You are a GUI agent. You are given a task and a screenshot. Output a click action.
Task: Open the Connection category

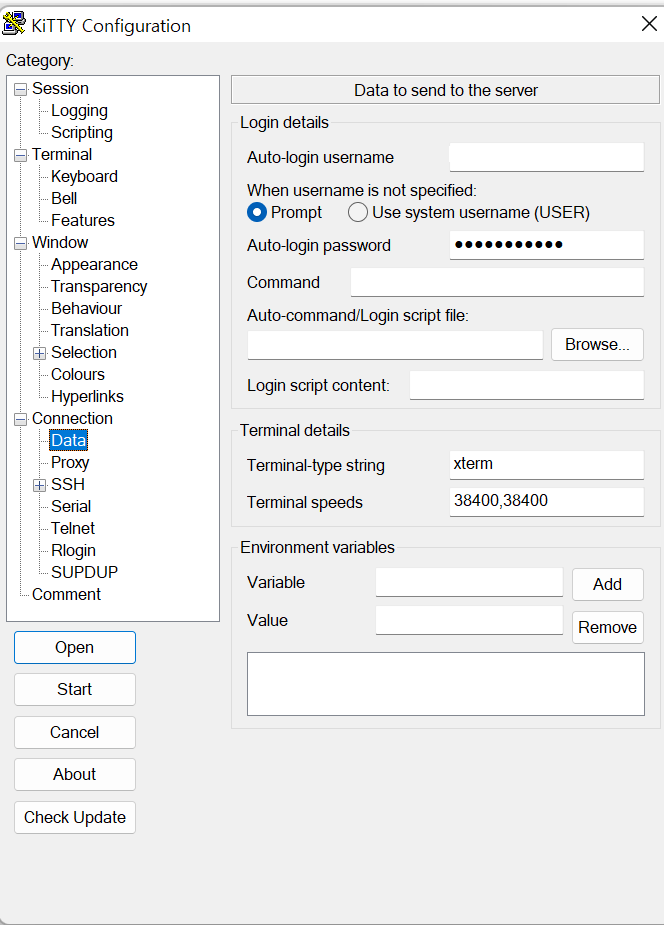click(72, 418)
